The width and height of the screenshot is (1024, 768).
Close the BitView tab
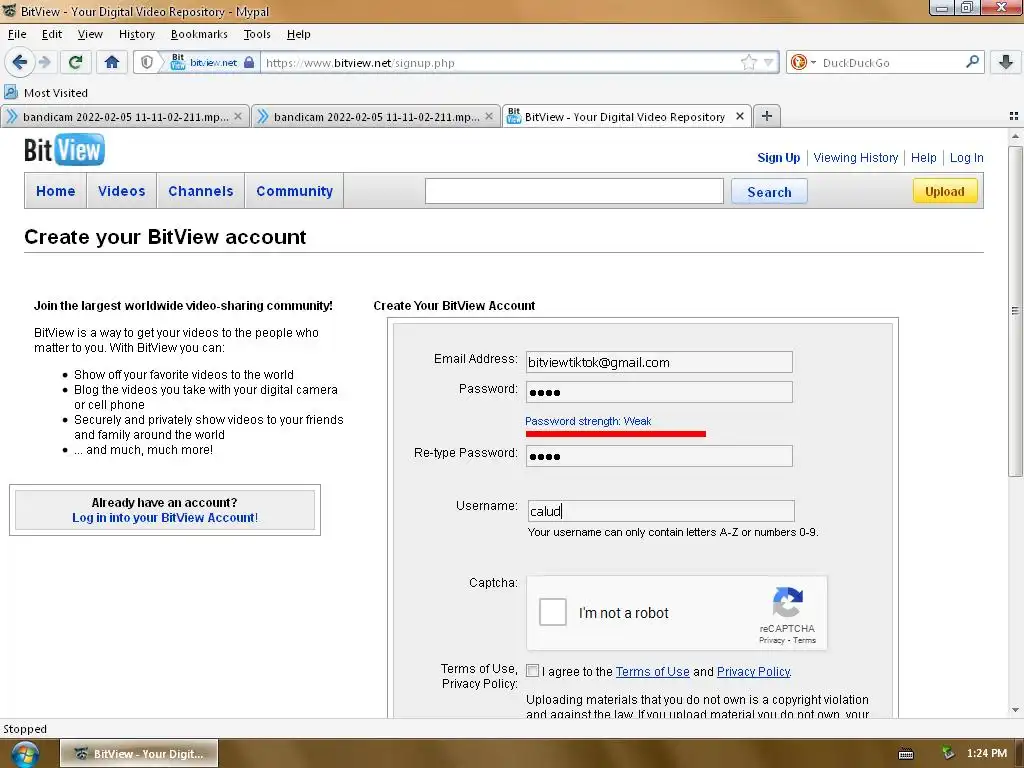tap(739, 116)
